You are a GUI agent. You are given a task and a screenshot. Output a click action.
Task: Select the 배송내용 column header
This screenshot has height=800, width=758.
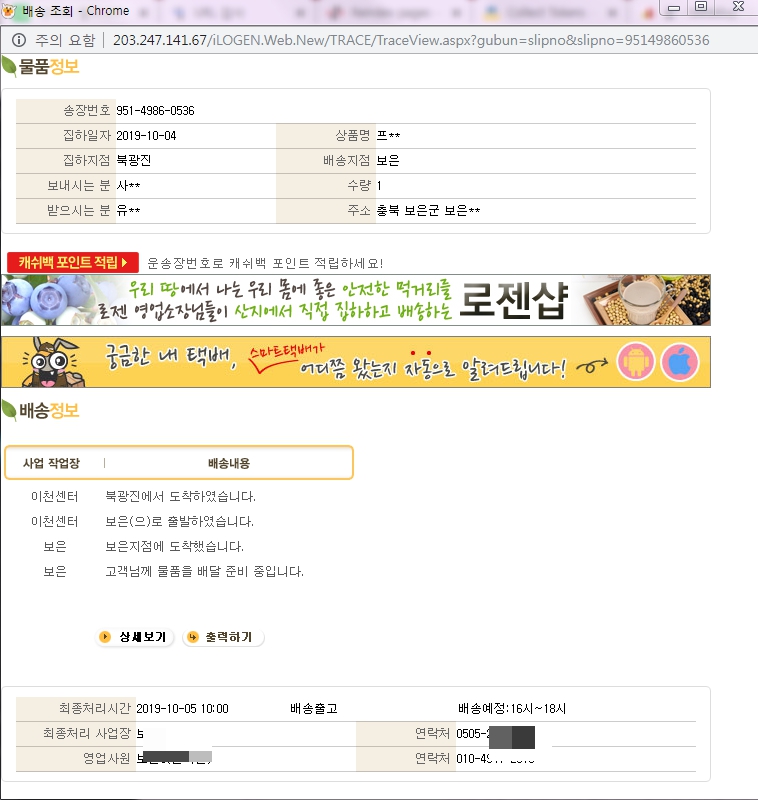pos(229,463)
